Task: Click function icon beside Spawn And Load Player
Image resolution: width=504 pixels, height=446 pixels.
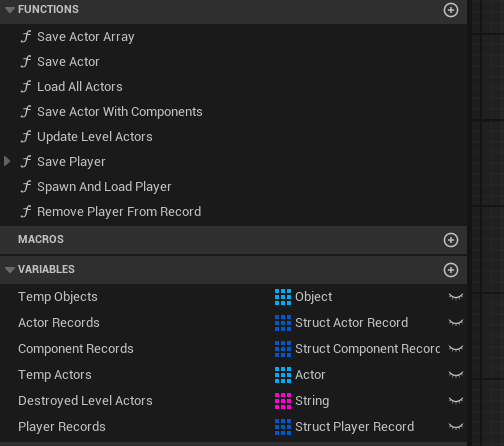Action: pyautogui.click(x=26, y=187)
